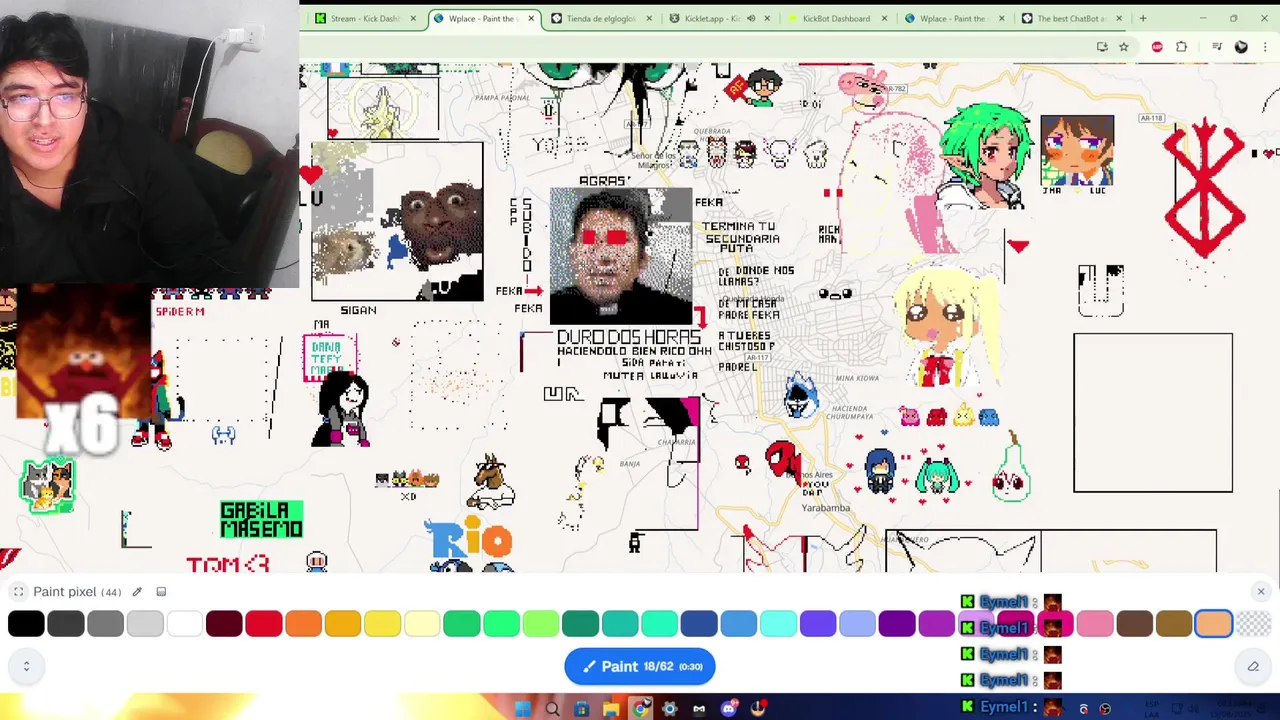Pick the cyan color swatch
This screenshot has height=720, width=1280.
tap(778, 624)
